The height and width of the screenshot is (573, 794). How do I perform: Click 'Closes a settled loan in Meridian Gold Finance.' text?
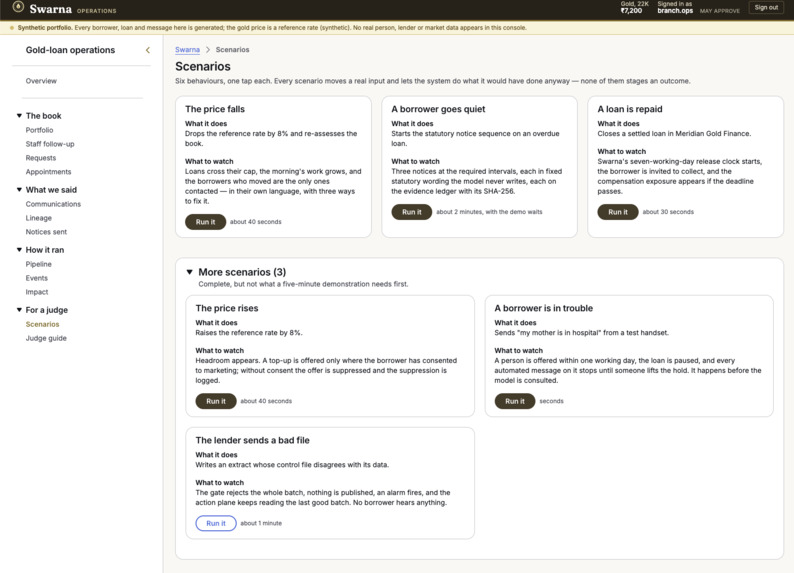674,134
